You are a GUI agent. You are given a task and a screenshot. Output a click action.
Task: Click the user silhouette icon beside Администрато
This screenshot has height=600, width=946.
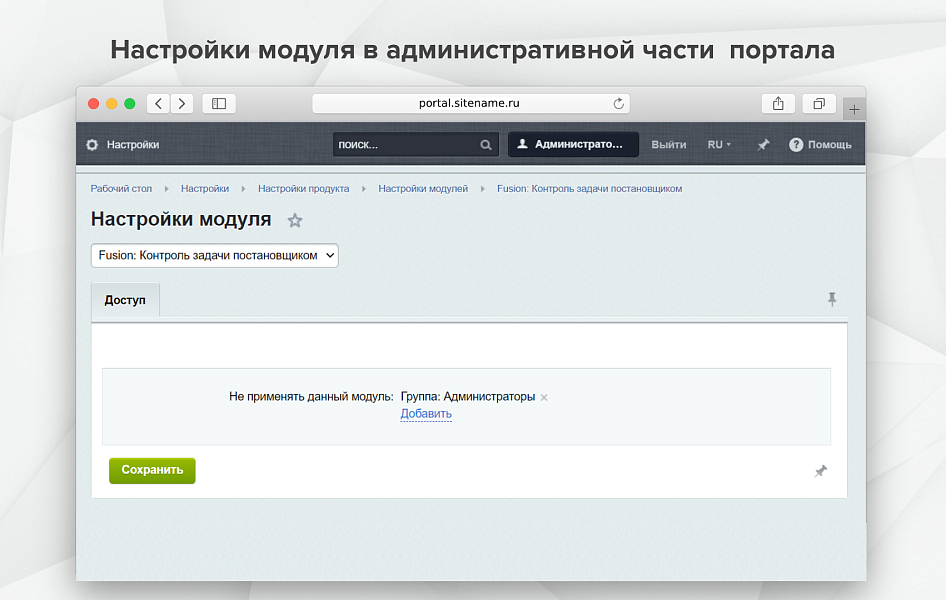click(524, 144)
